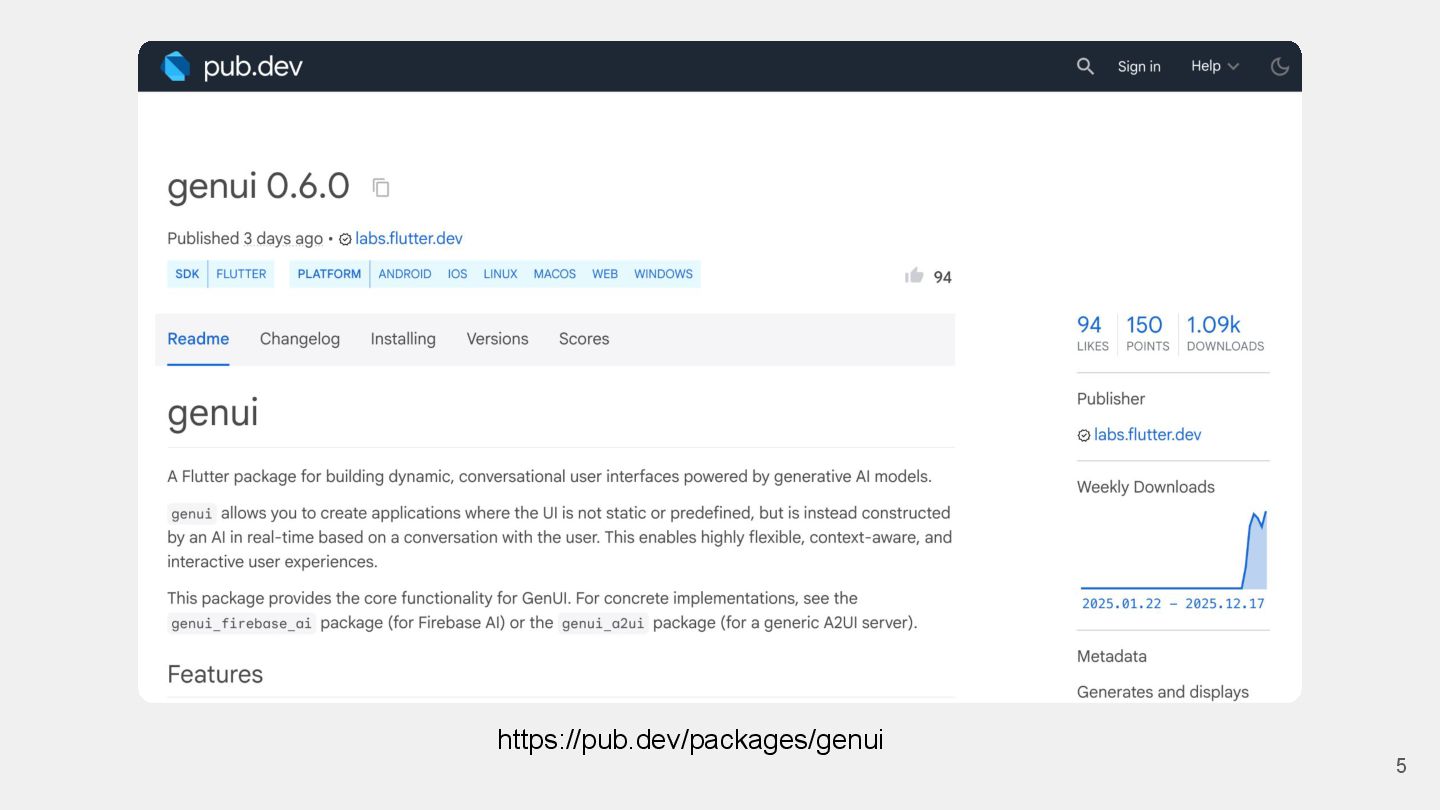The height and width of the screenshot is (810, 1440).
Task: Click the pub.dev Dart logo
Action: click(x=177, y=66)
